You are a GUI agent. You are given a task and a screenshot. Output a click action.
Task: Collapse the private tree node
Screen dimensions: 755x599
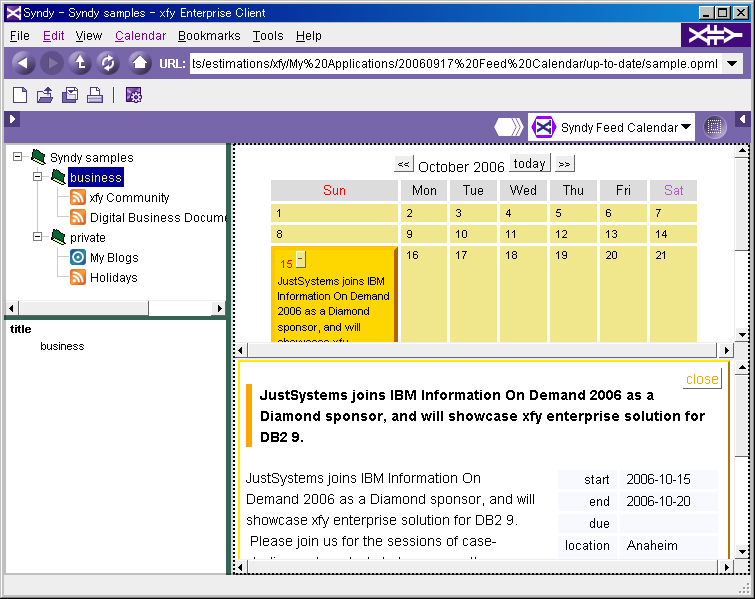pos(38,237)
